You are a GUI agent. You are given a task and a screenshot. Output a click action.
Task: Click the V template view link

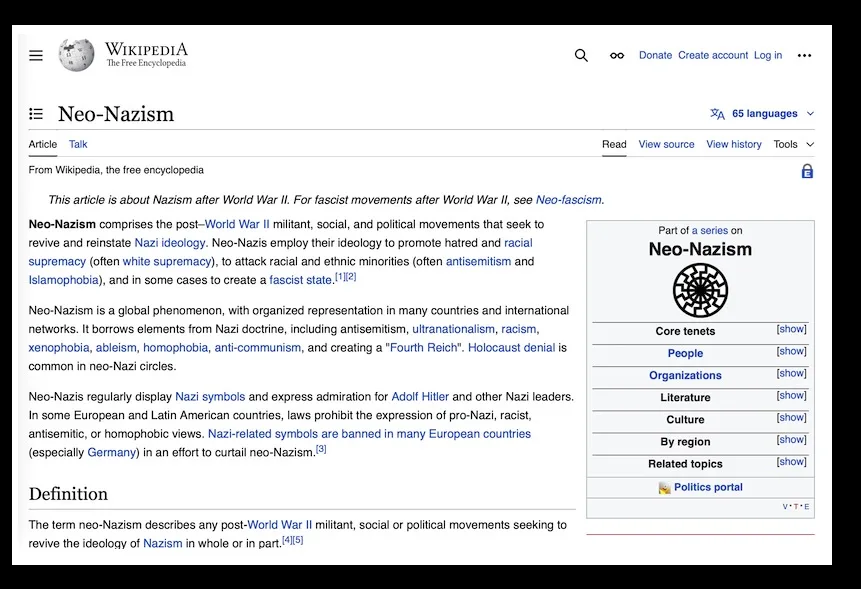pos(785,507)
